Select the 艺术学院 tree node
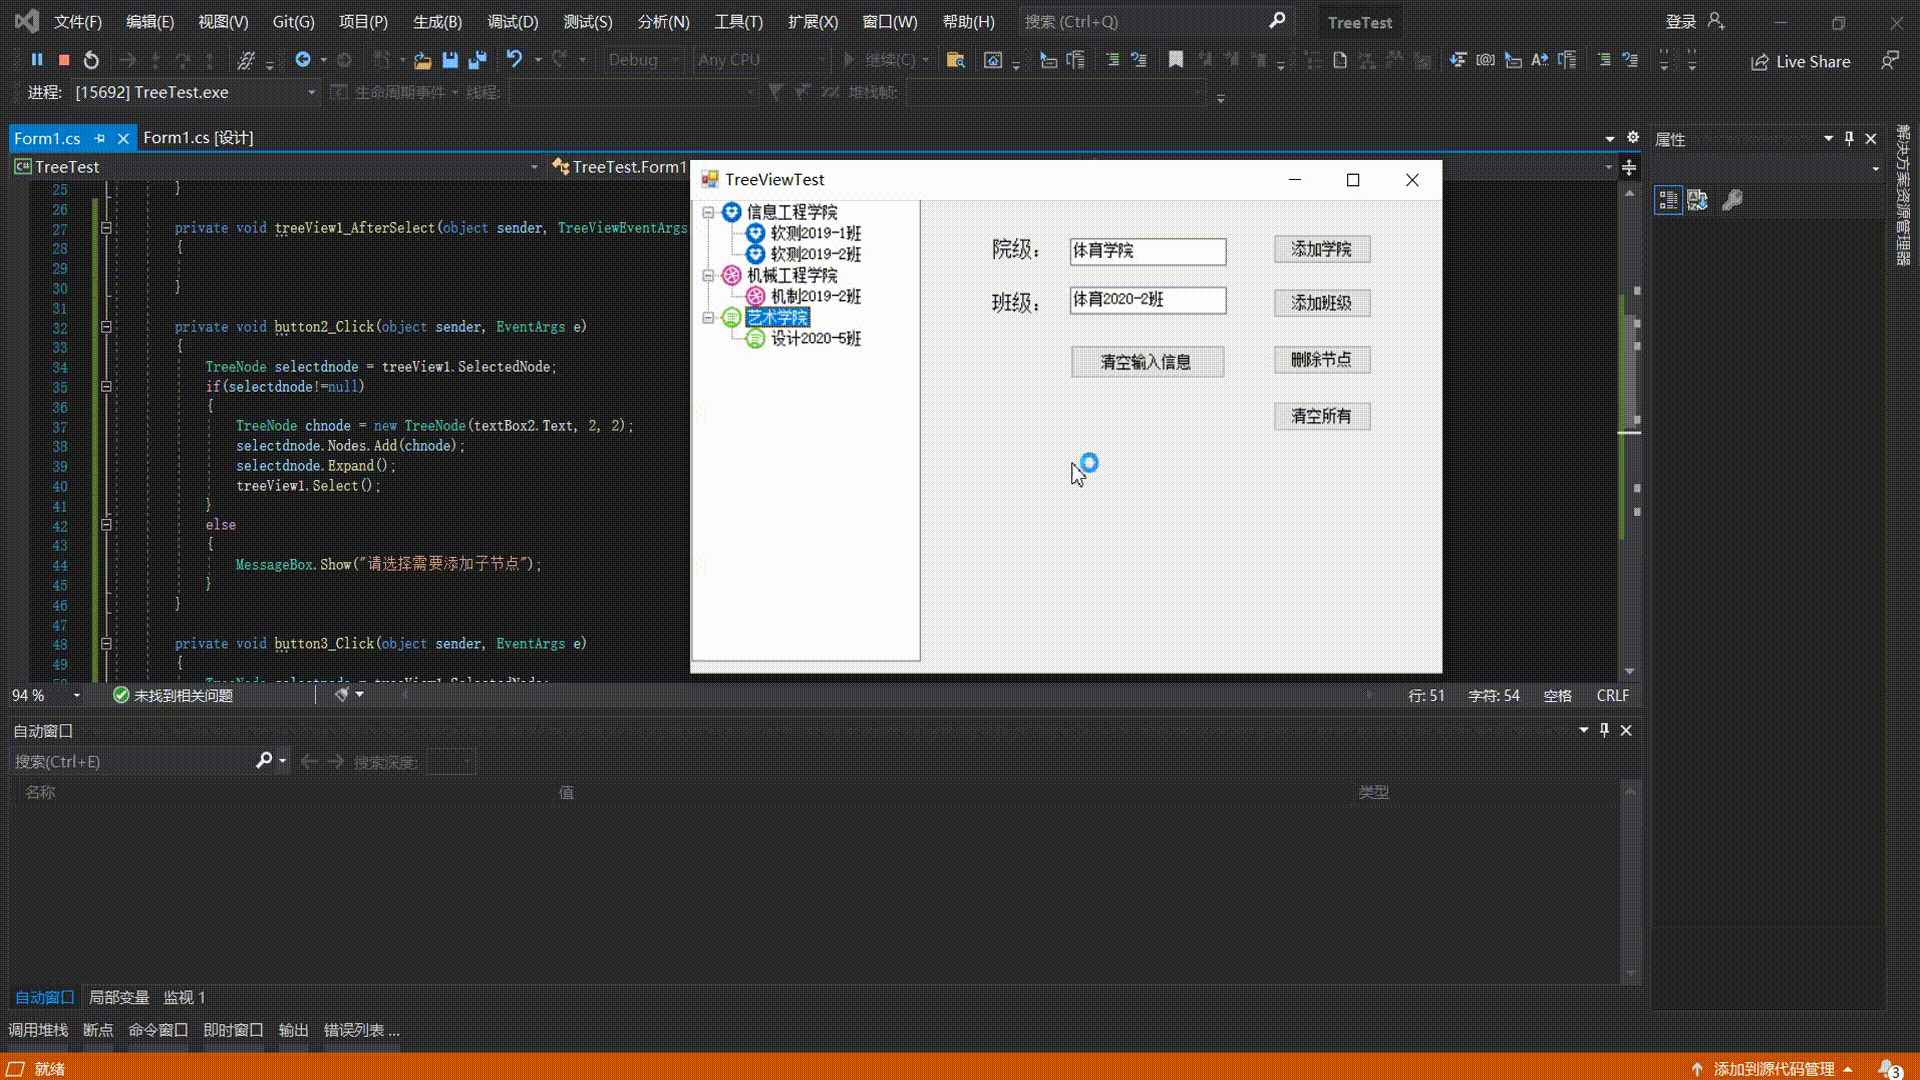1920x1080 pixels. click(778, 316)
